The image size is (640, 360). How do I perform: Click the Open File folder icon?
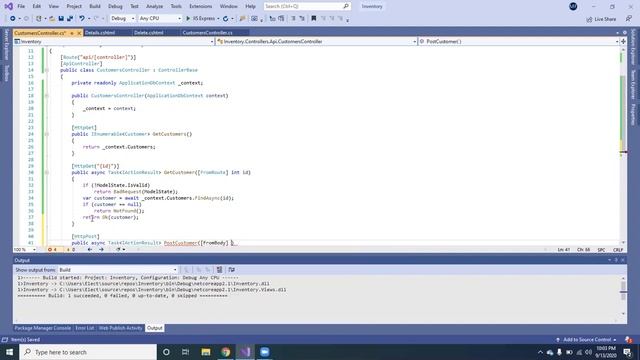[52, 18]
